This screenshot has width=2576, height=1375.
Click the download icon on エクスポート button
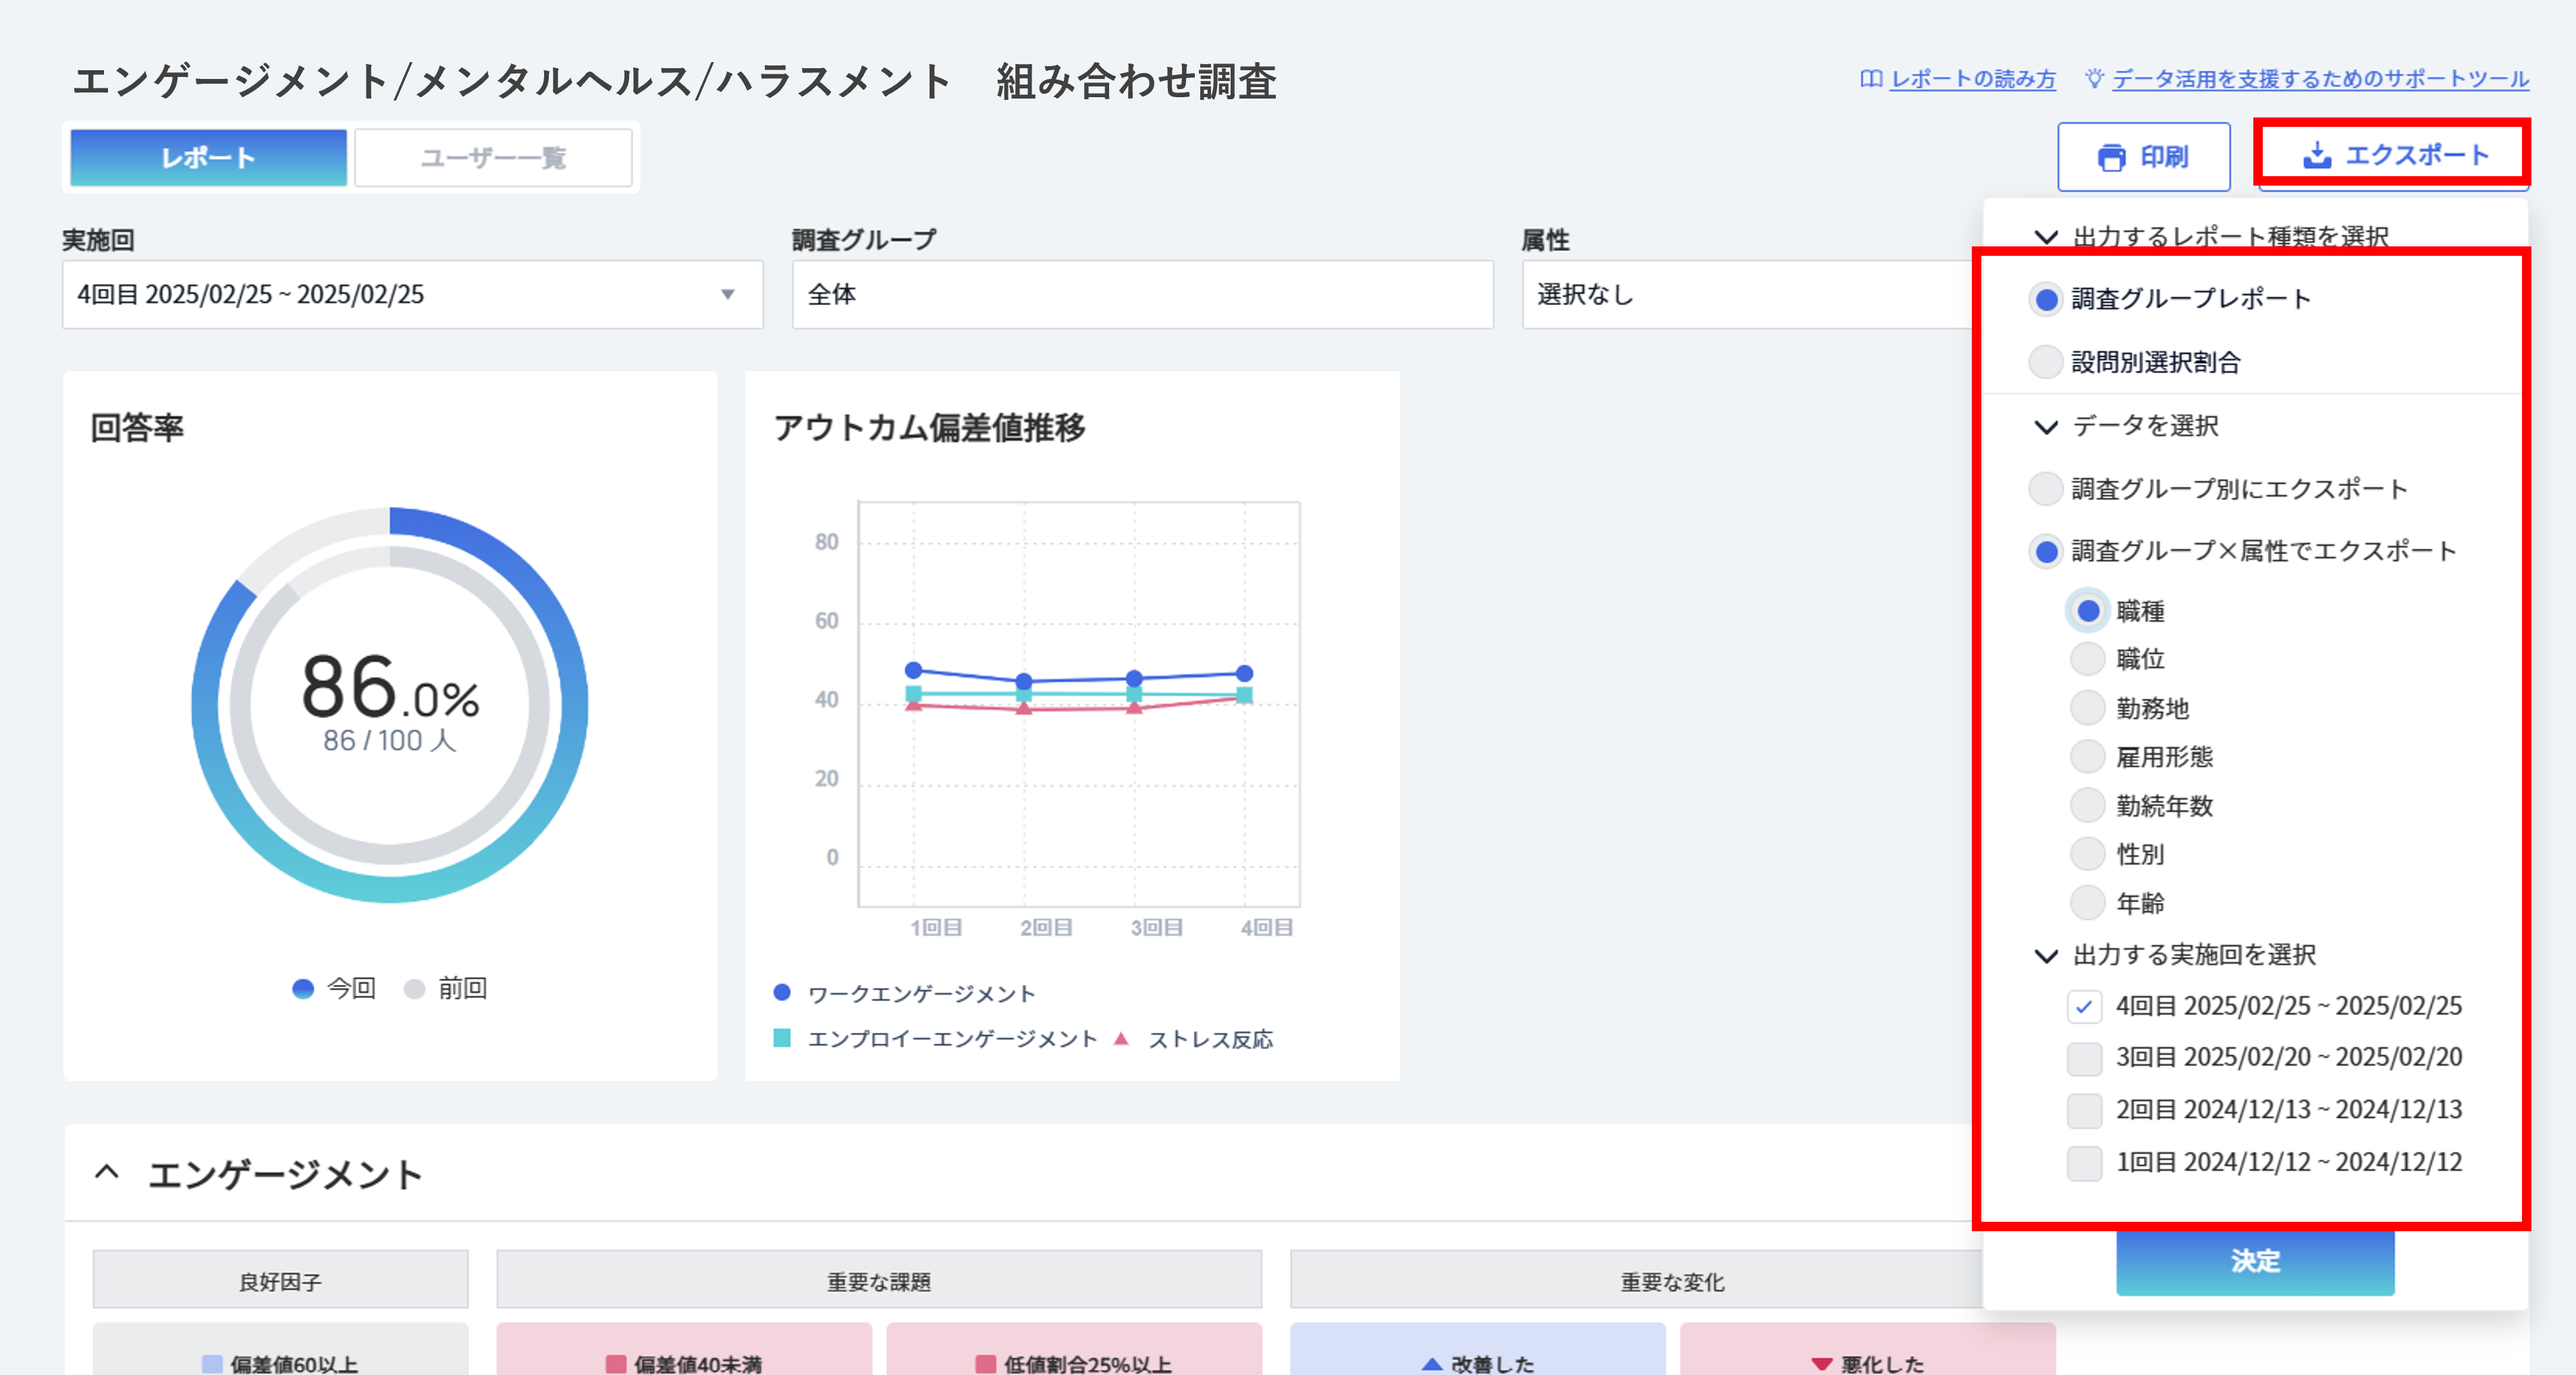pyautogui.click(x=2316, y=155)
